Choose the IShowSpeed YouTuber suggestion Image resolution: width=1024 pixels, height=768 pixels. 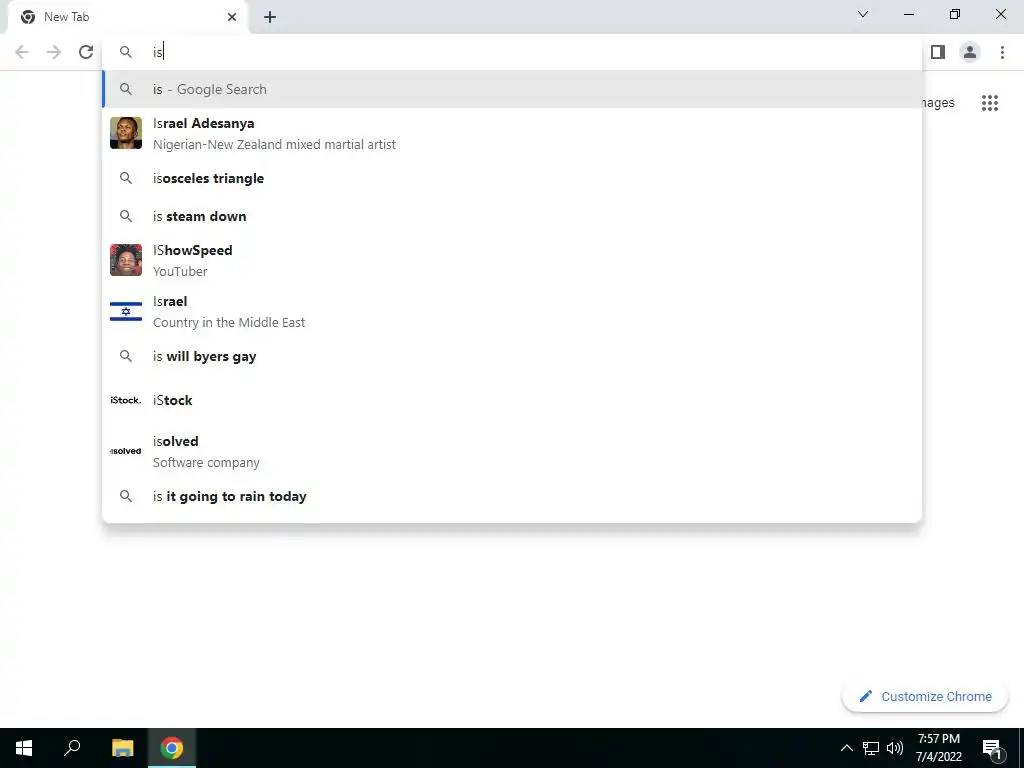click(512, 260)
